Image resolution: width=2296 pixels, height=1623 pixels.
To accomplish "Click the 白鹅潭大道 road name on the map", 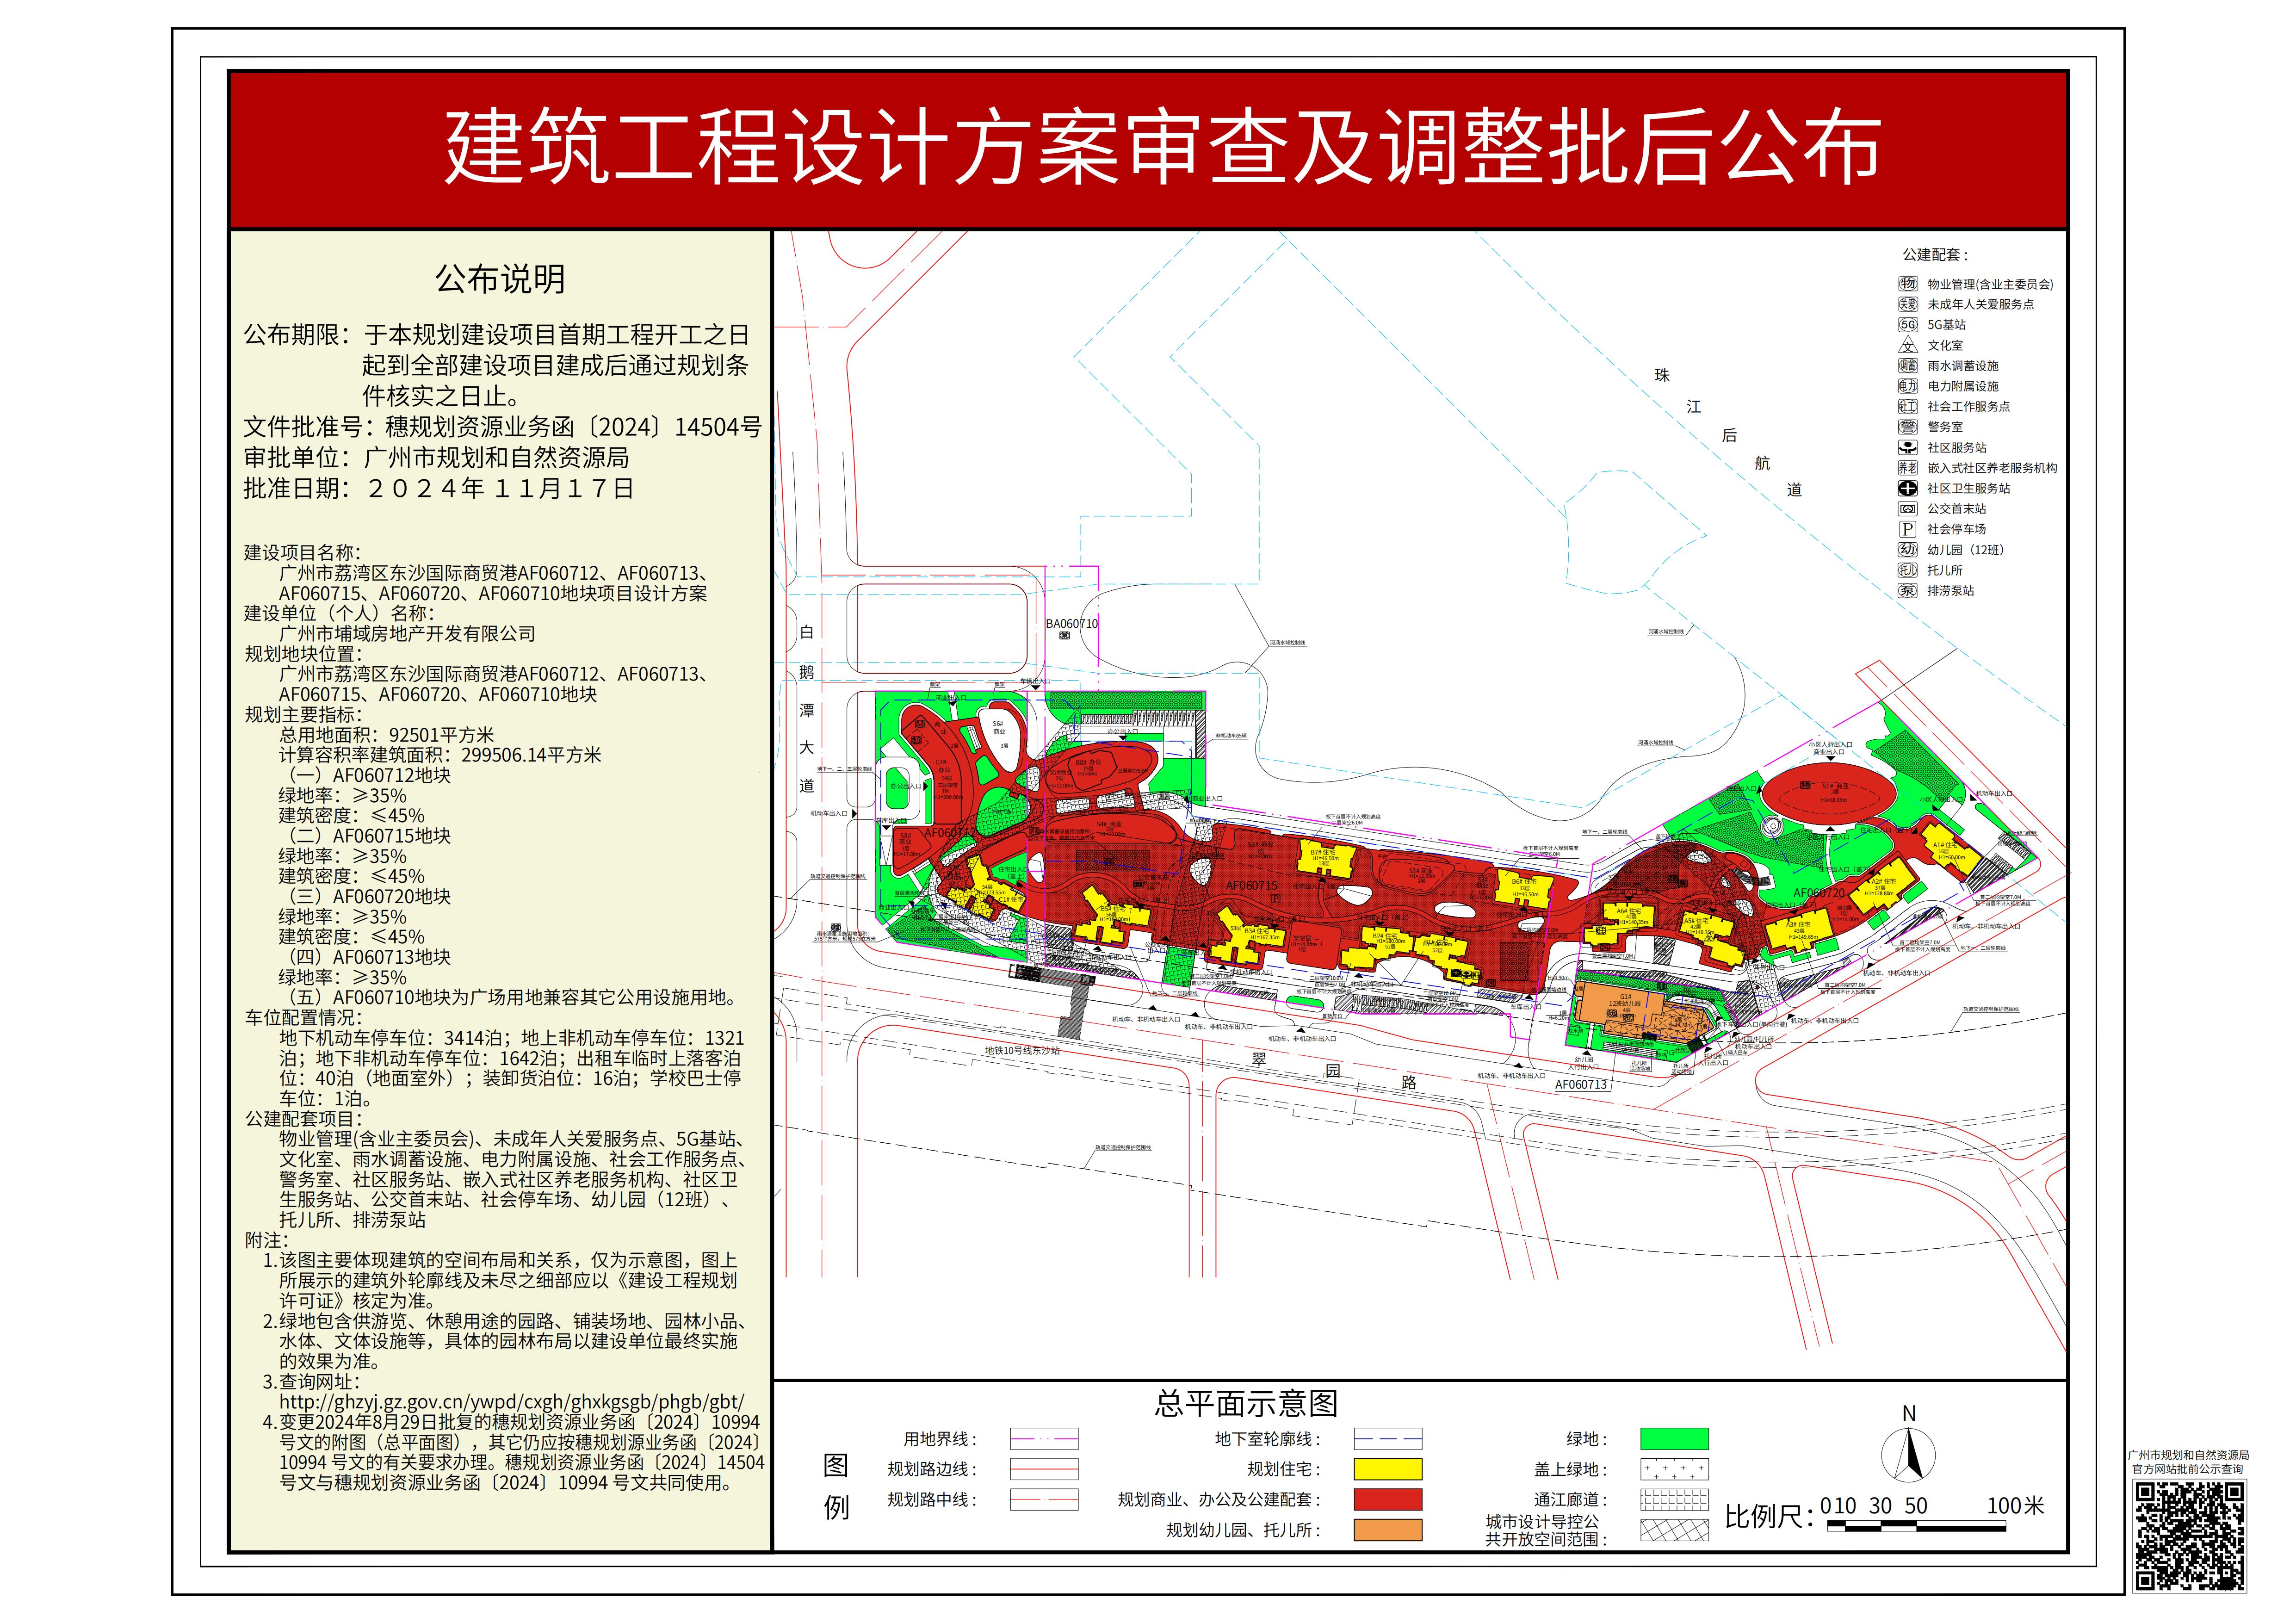I will [x=807, y=709].
